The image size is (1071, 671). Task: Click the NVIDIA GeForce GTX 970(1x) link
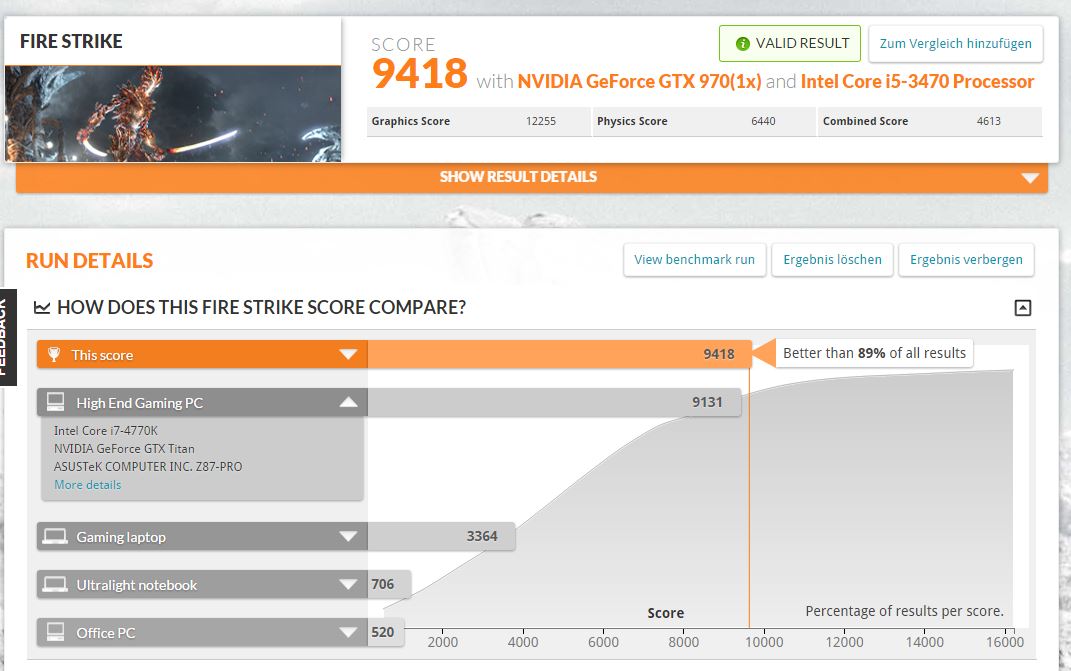click(x=639, y=81)
